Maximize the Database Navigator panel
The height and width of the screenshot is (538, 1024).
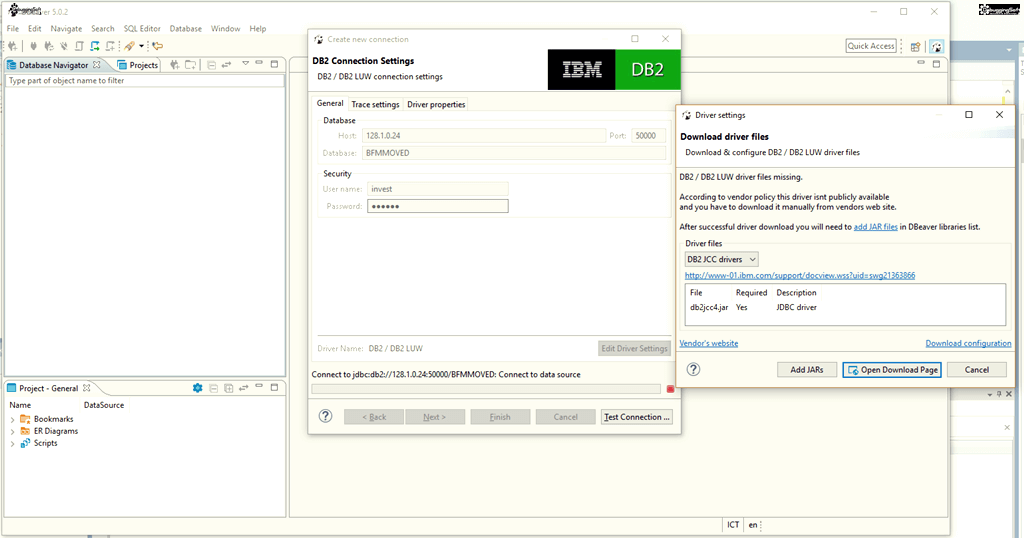point(274,64)
